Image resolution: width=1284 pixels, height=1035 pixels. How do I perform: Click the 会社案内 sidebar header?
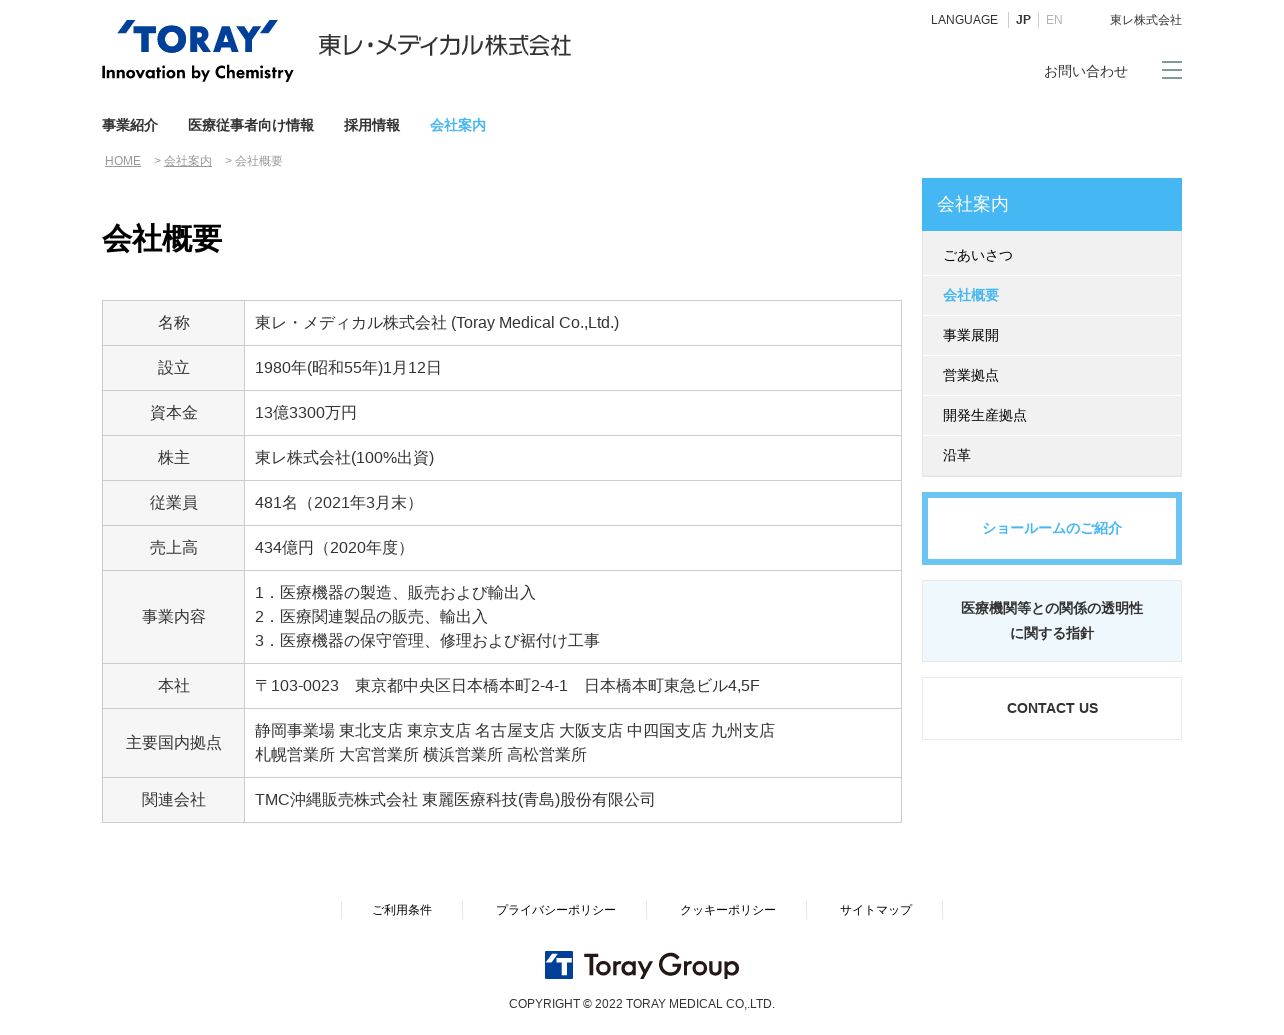pos(1052,204)
